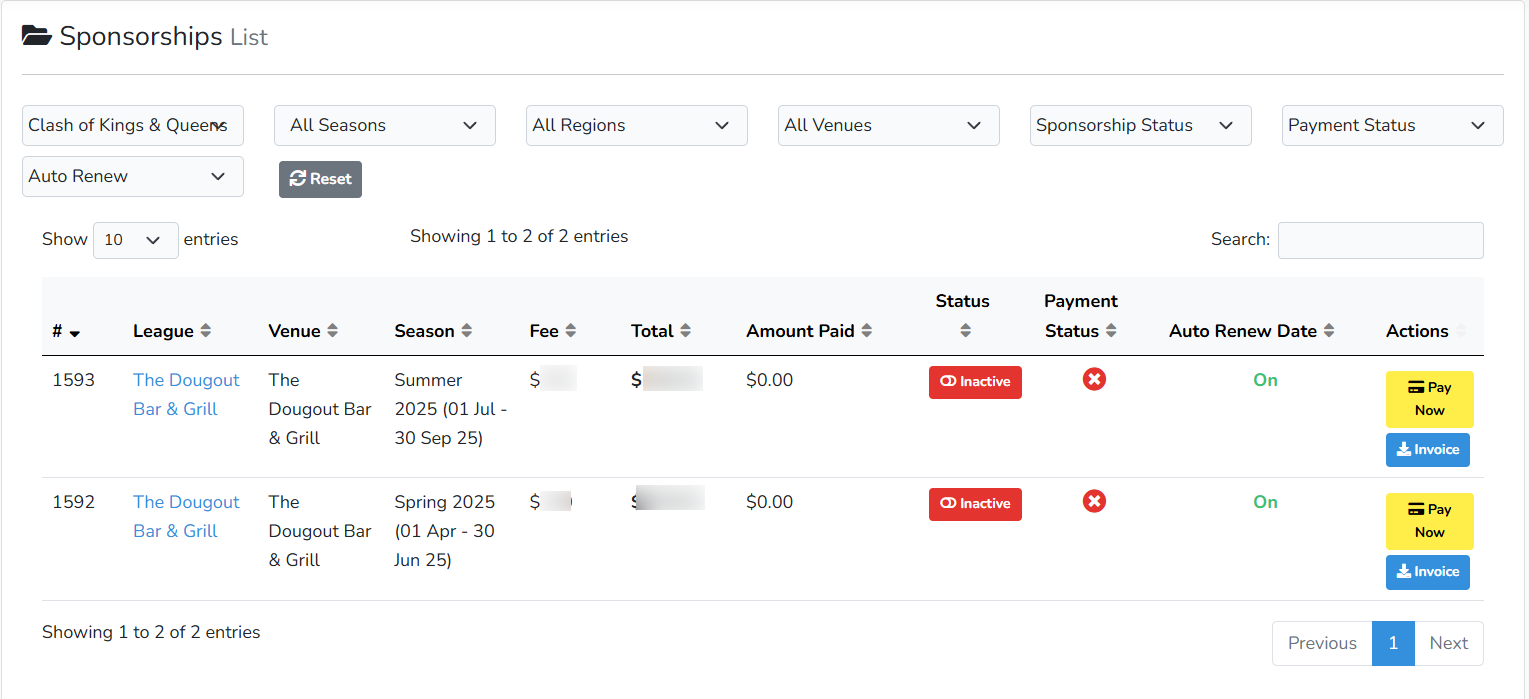Sort table by League column arrows
1529x699 pixels.
pos(206,331)
